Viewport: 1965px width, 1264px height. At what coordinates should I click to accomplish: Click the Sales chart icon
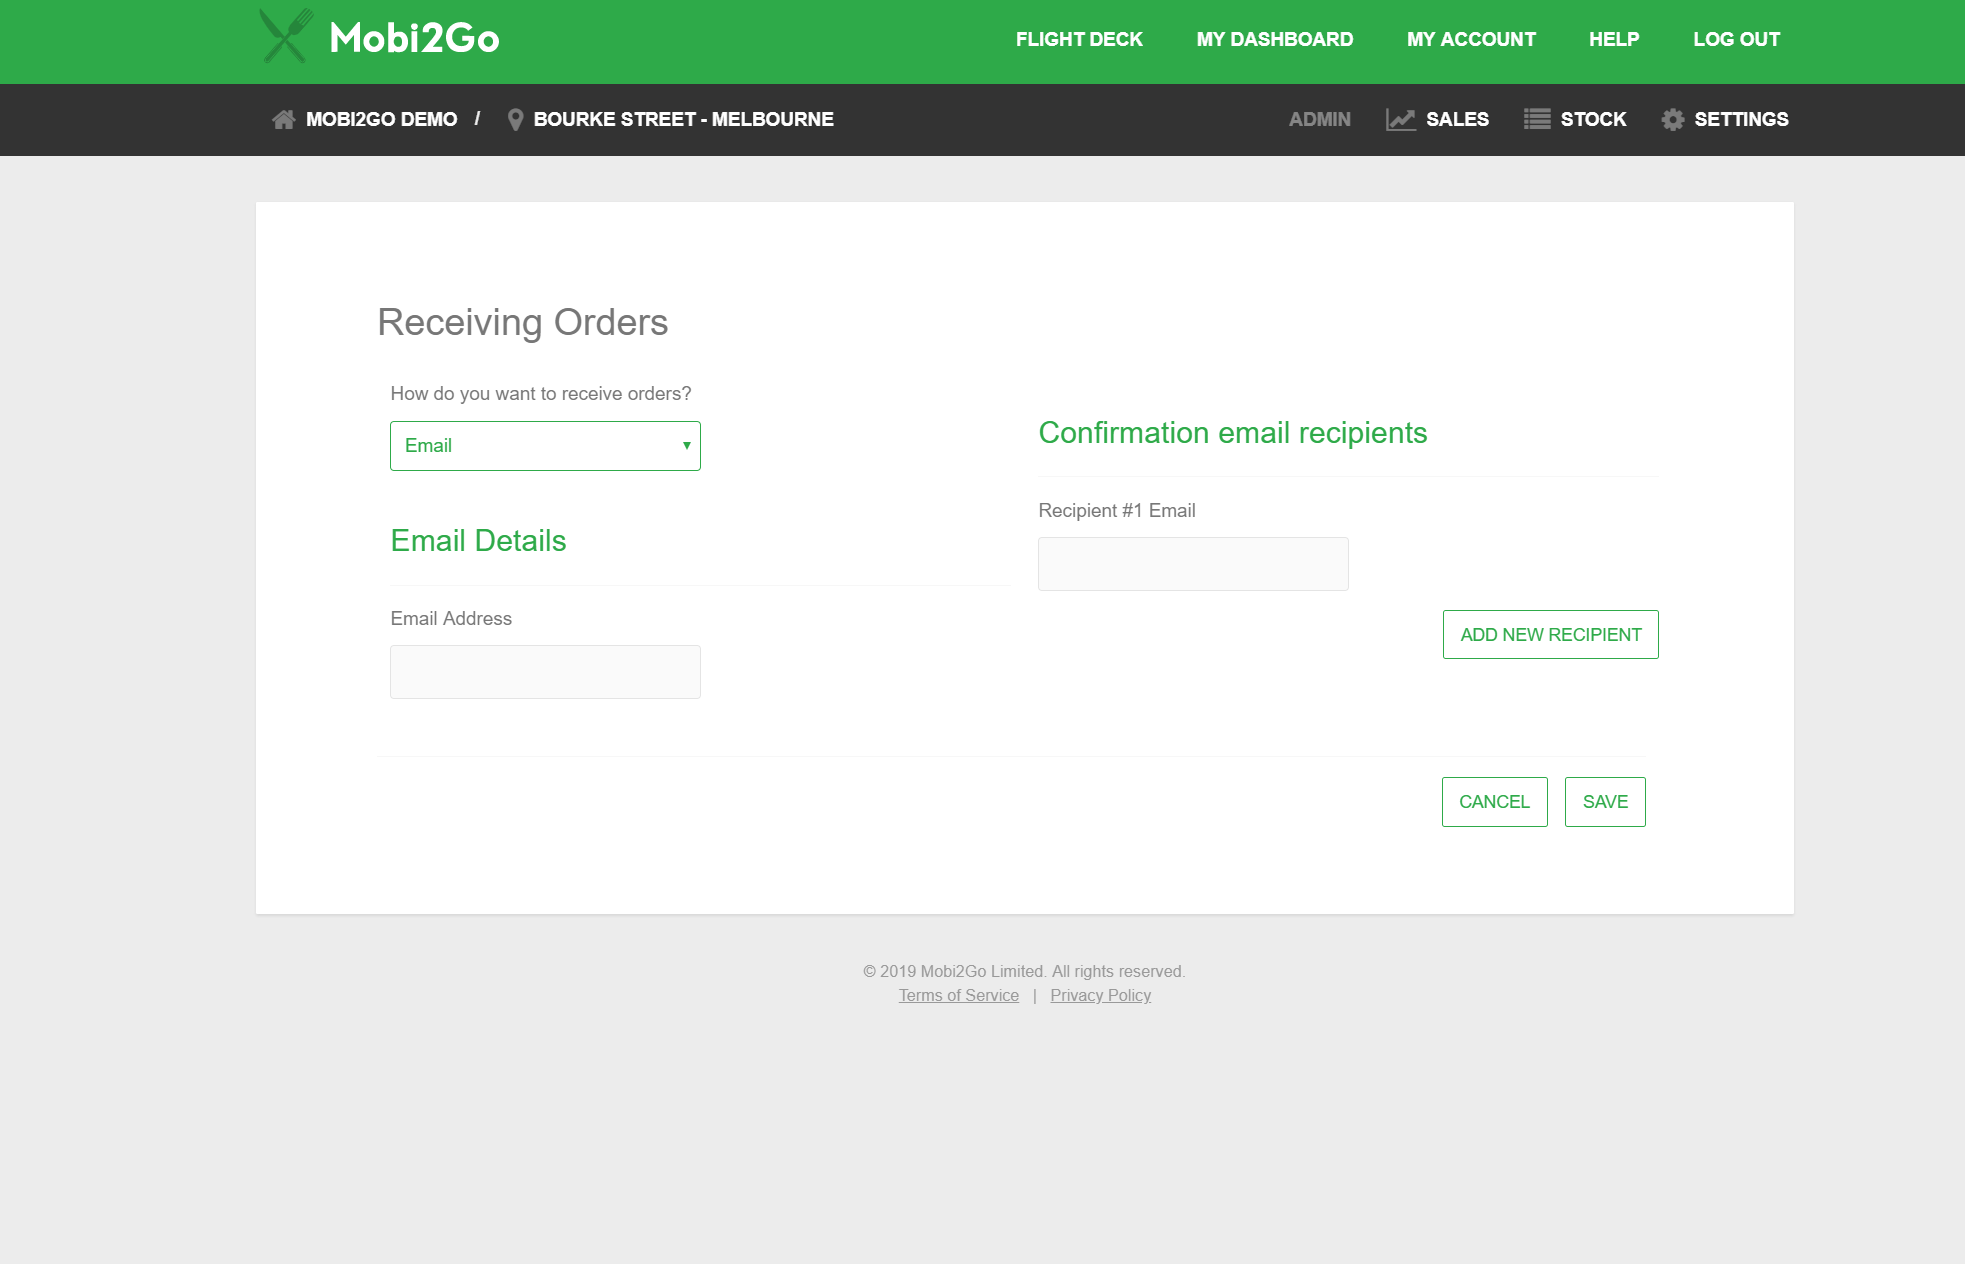click(1400, 120)
